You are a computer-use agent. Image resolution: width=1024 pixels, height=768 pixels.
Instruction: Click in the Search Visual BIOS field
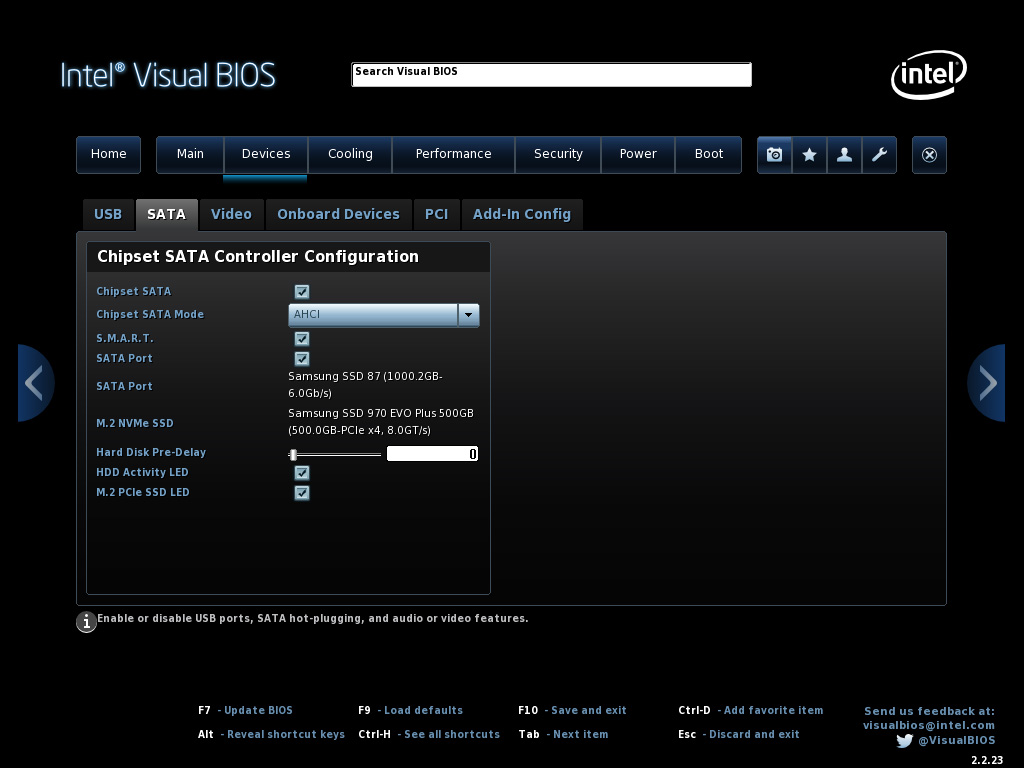551,75
